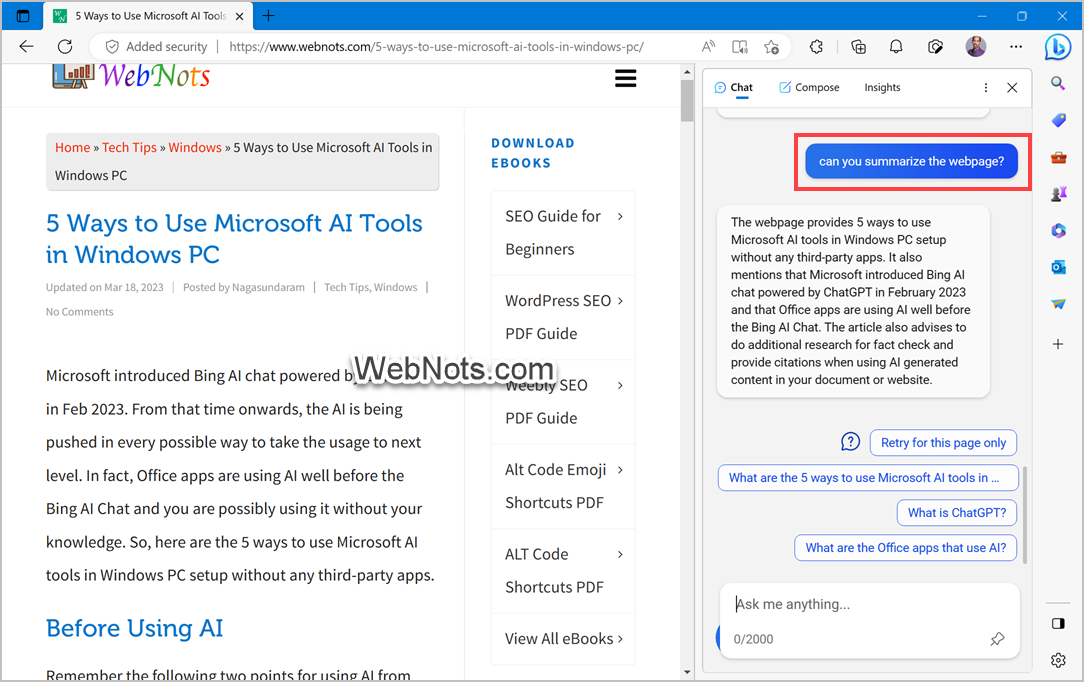Toggle the split screen icon near sidebar bottom

pos(1058,622)
